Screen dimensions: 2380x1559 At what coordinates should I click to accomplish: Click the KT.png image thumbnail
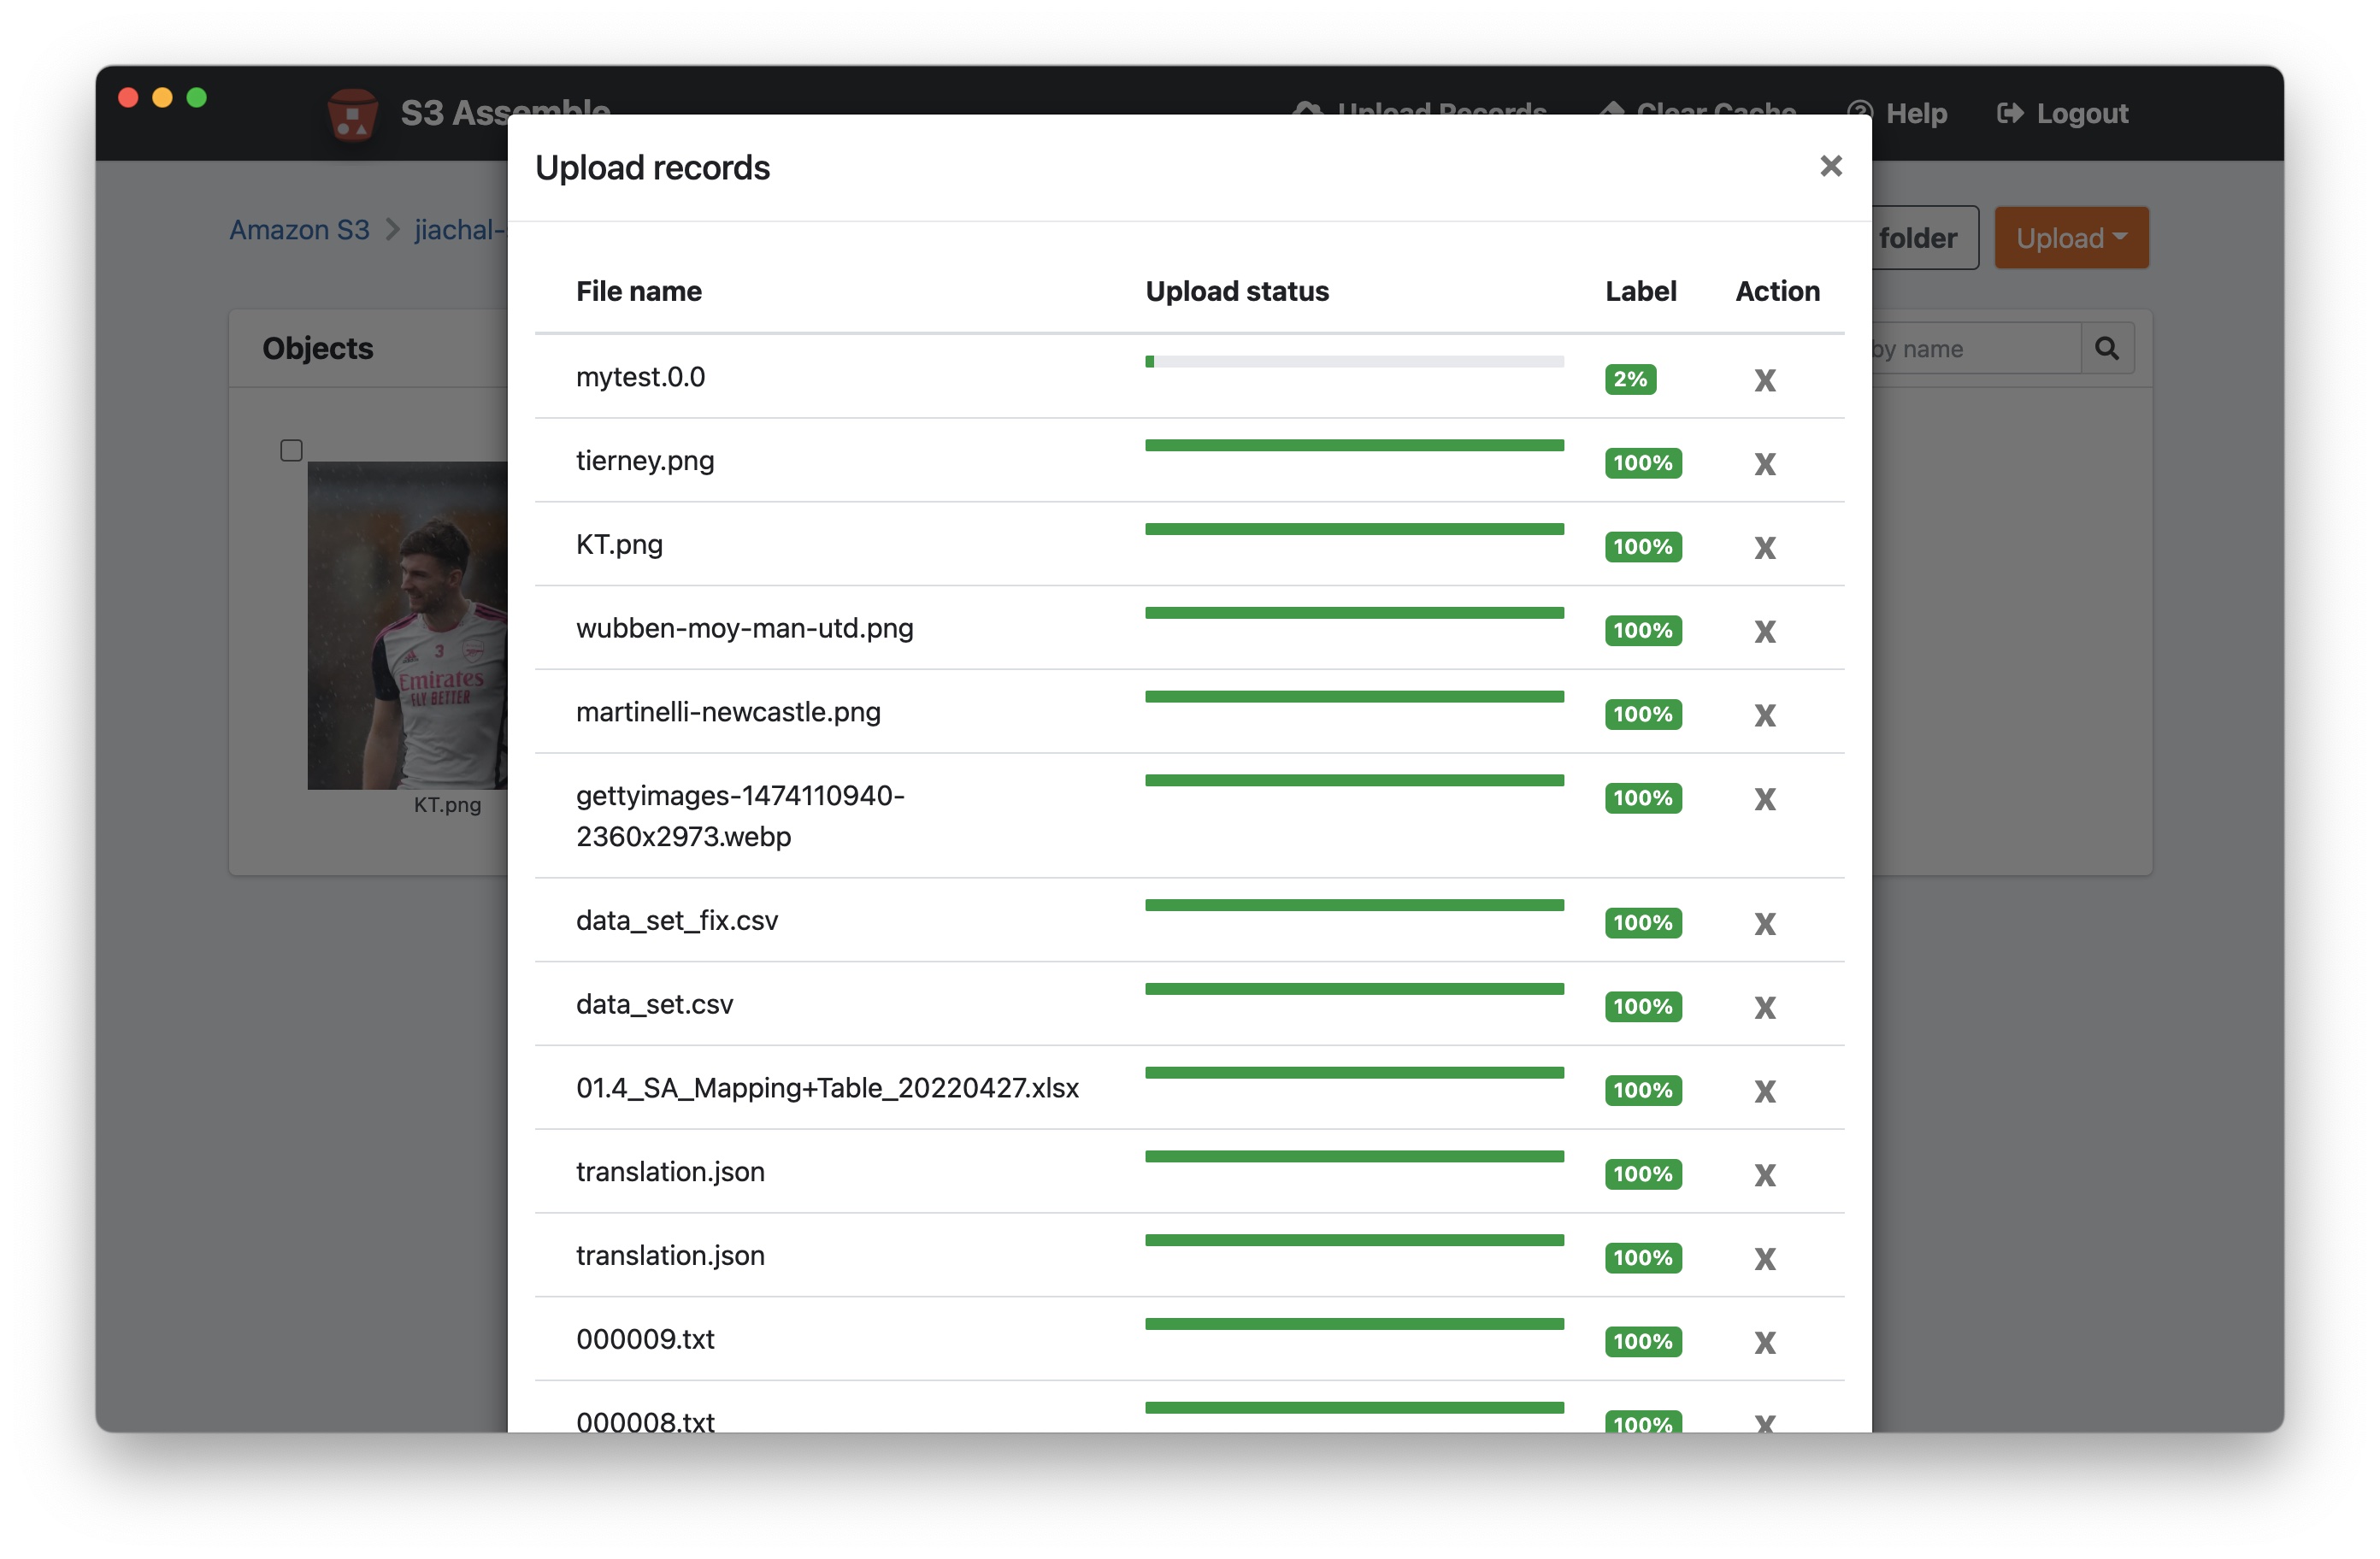pos(407,625)
